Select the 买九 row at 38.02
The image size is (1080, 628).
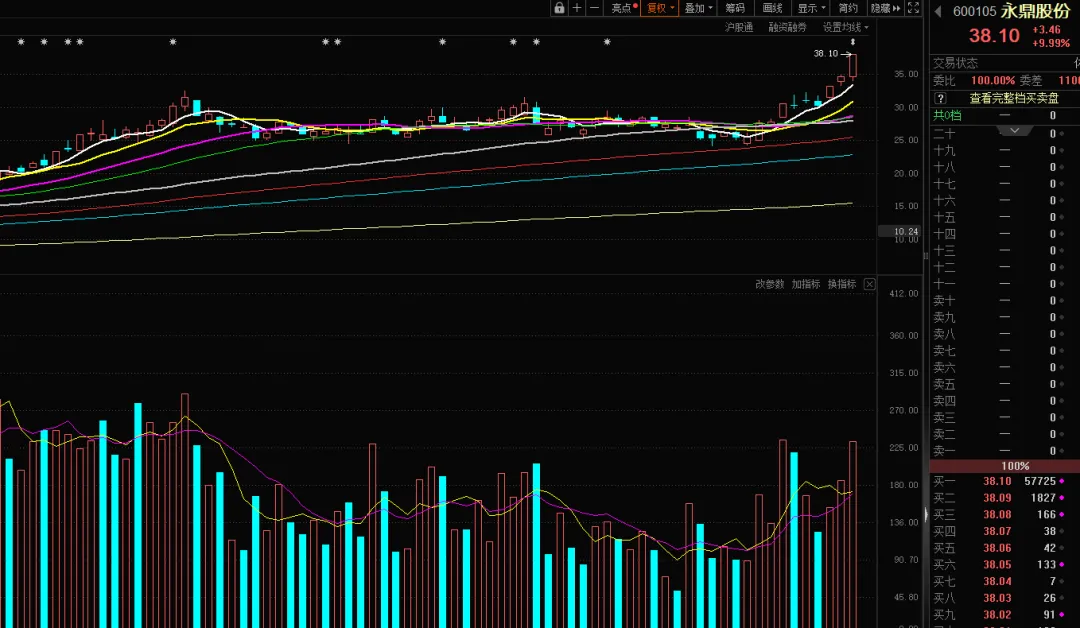click(1004, 614)
